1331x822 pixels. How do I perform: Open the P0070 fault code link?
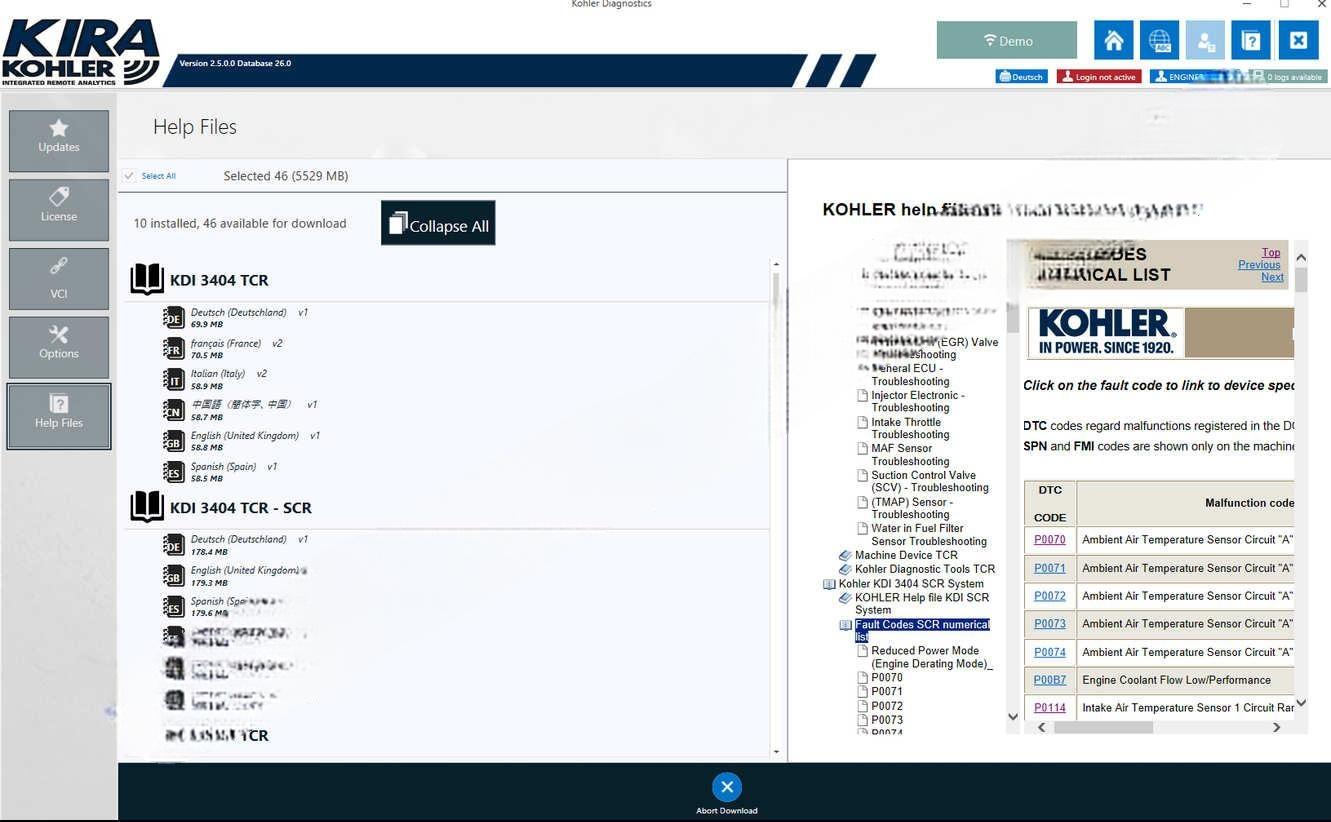click(x=1049, y=540)
